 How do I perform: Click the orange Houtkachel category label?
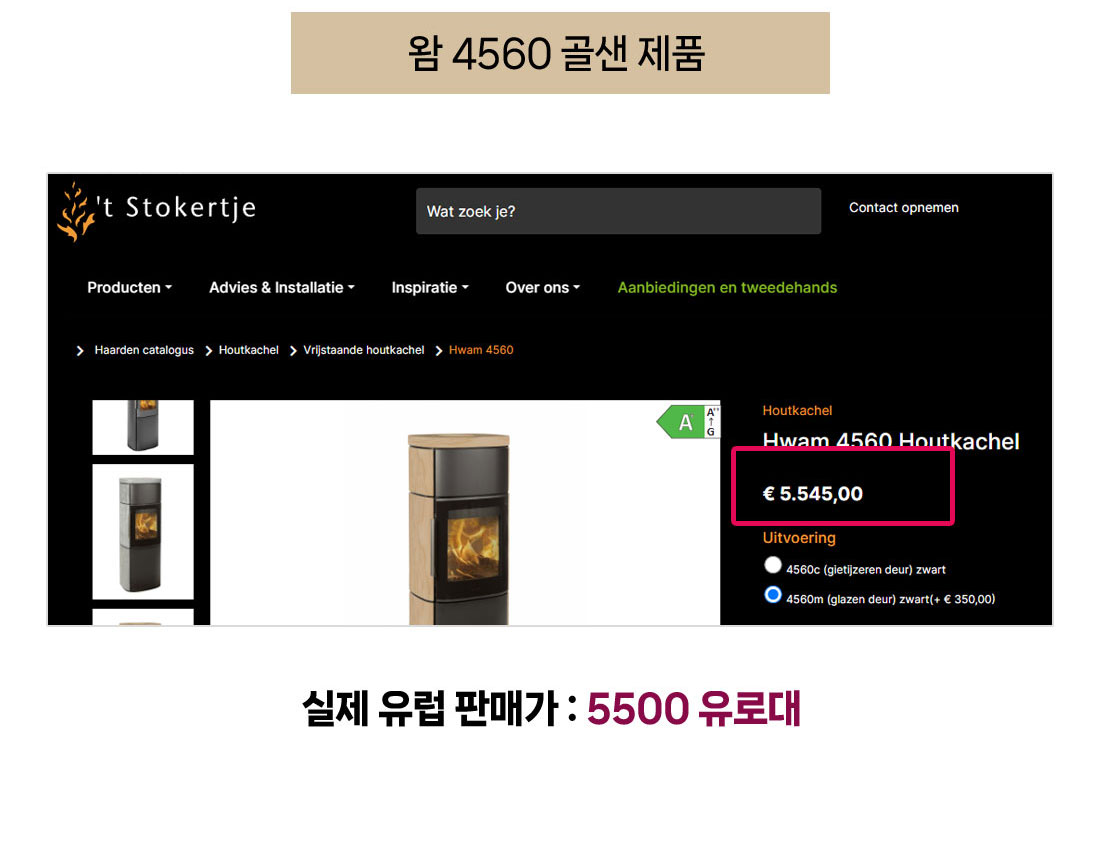coord(797,410)
